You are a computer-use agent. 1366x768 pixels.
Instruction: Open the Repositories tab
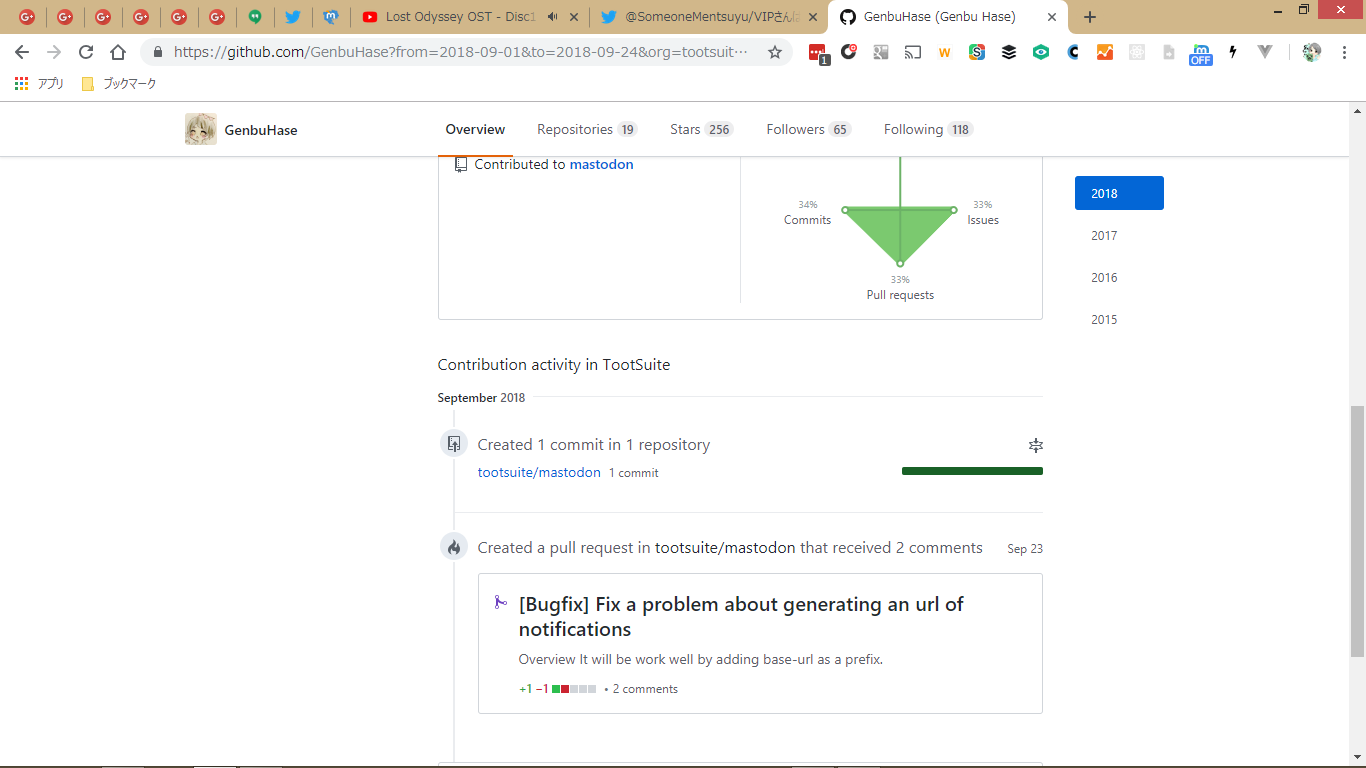(x=587, y=130)
